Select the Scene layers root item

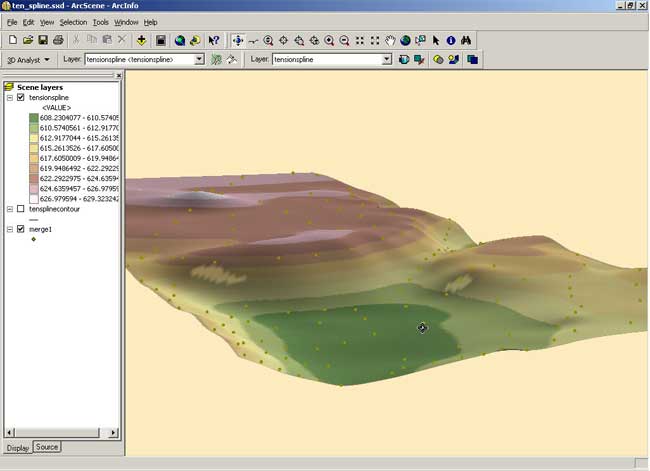[40, 87]
